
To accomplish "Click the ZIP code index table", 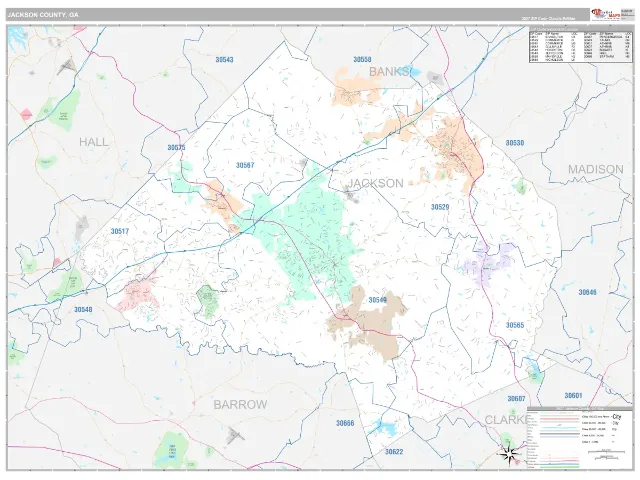I will coord(580,45).
